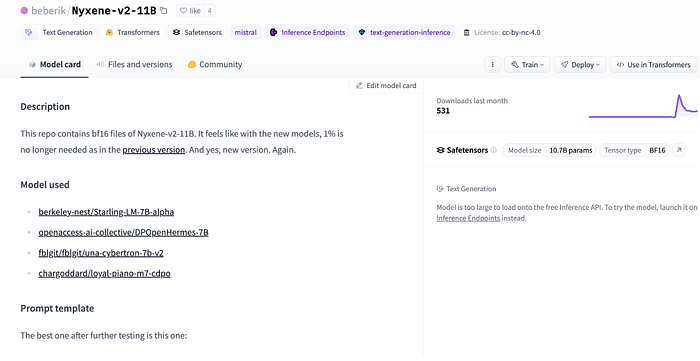The image size is (700, 361).
Task: Click the Model used heading
Action: 45,185
